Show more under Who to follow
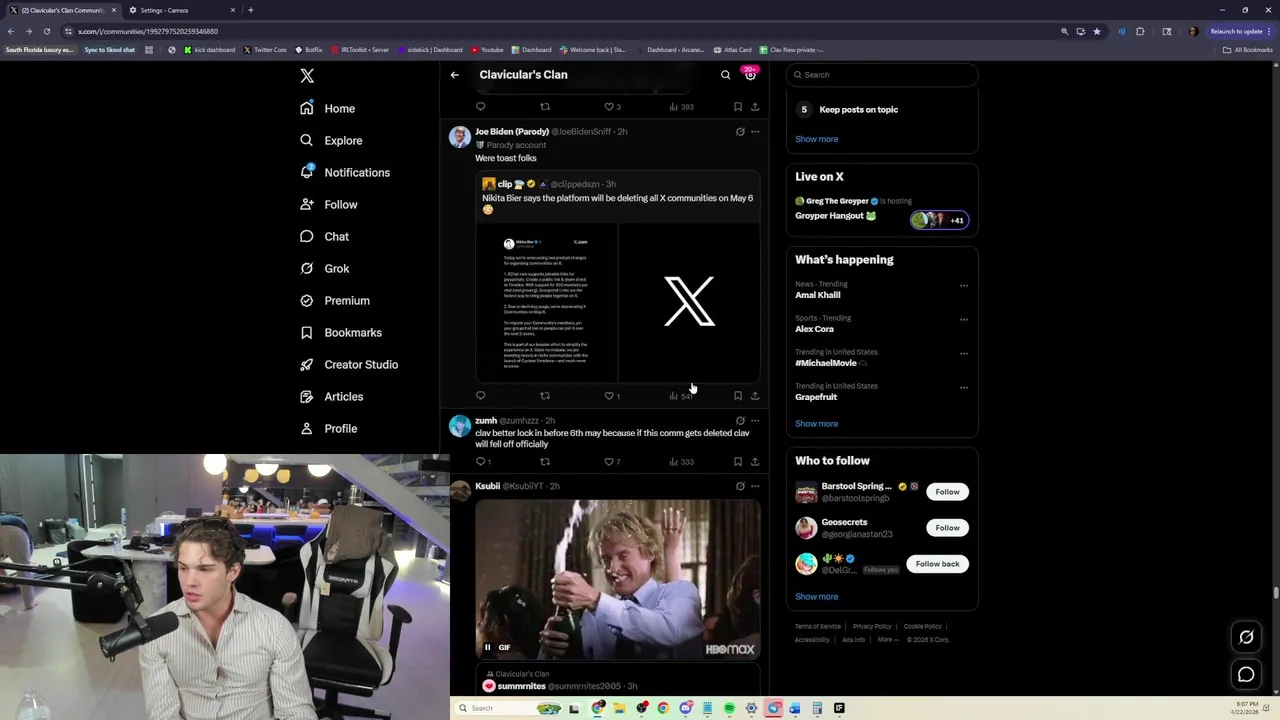Screen dimensions: 1280x720 817,597
